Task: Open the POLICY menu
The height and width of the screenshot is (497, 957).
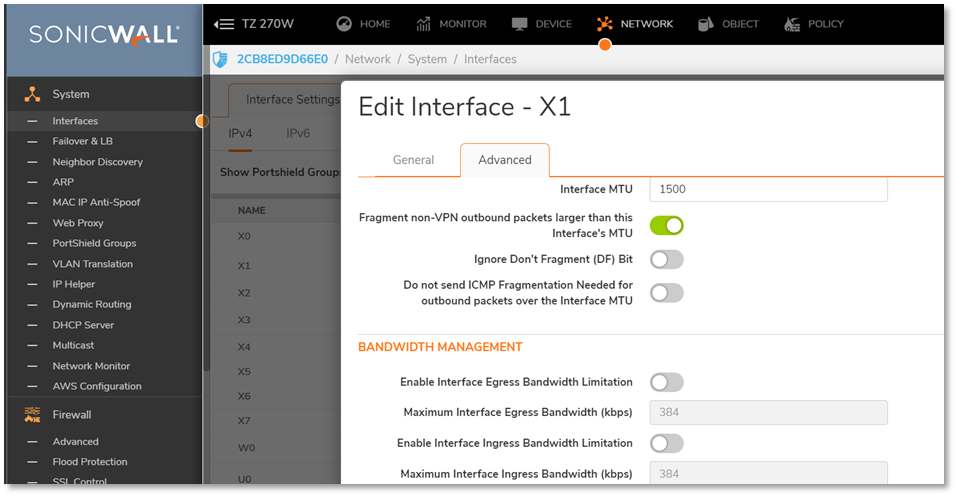Action: pyautogui.click(x=825, y=24)
